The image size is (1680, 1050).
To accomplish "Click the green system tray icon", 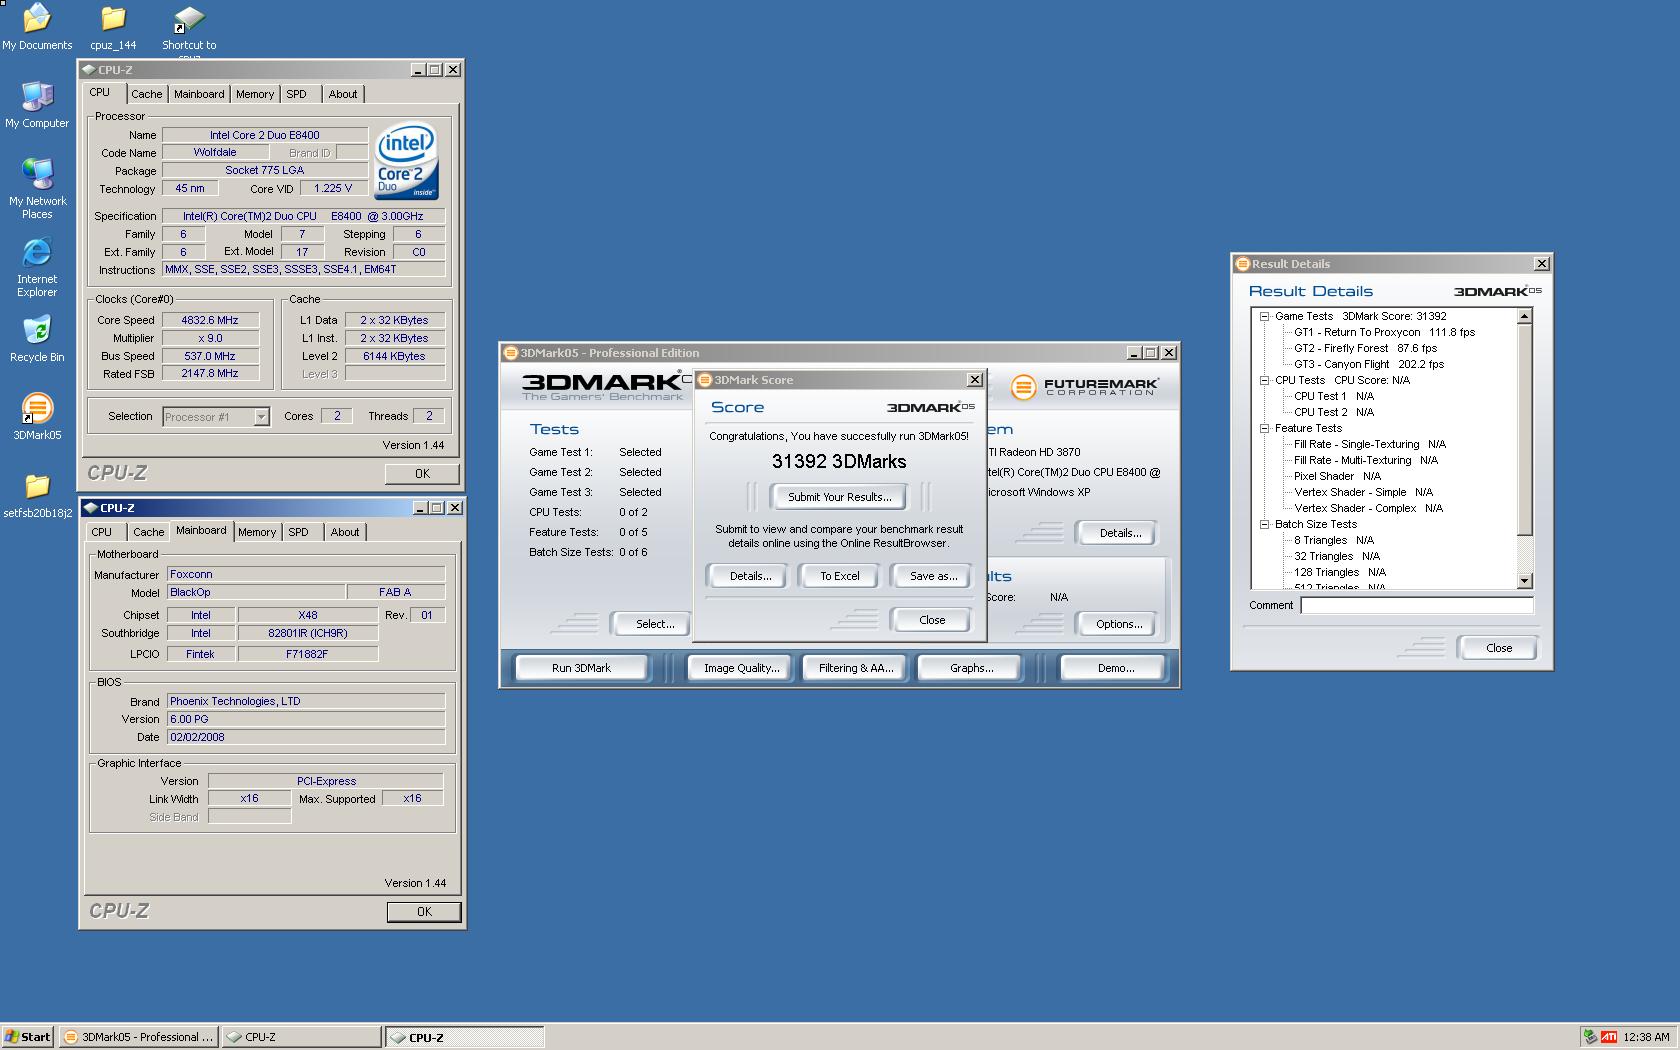I will (1591, 1037).
